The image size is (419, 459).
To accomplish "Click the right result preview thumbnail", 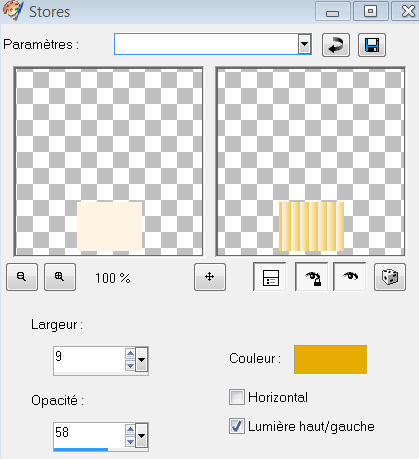I will coord(310,162).
